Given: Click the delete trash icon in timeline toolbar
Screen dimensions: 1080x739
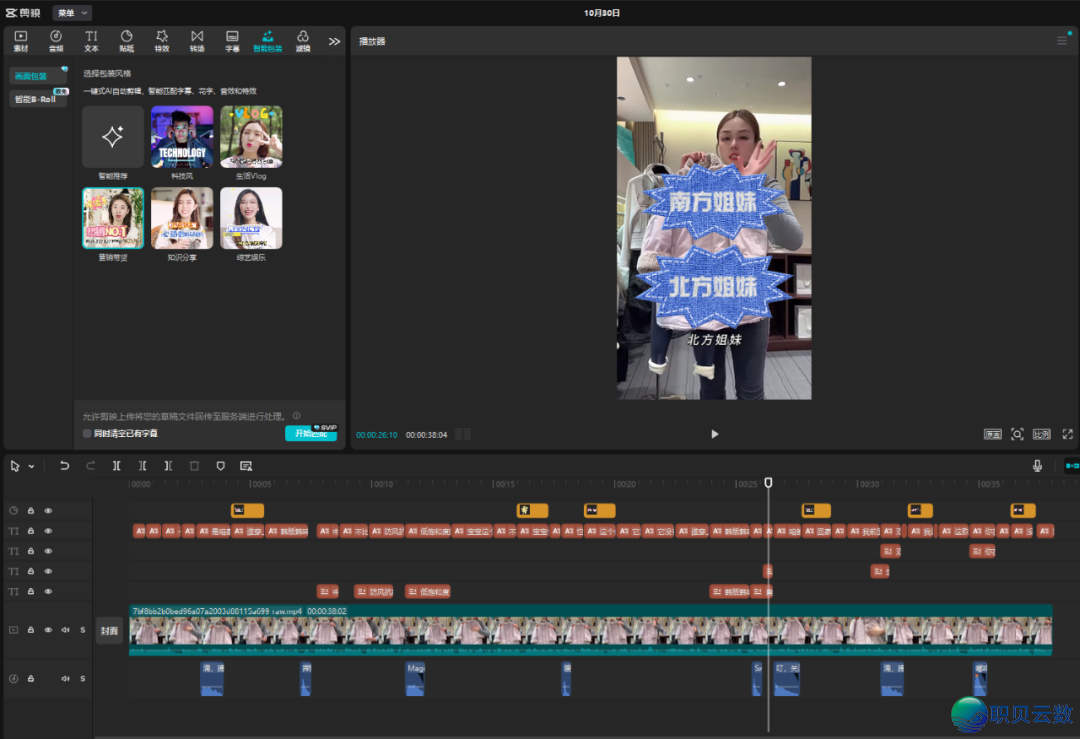Looking at the screenshot, I should 195,466.
